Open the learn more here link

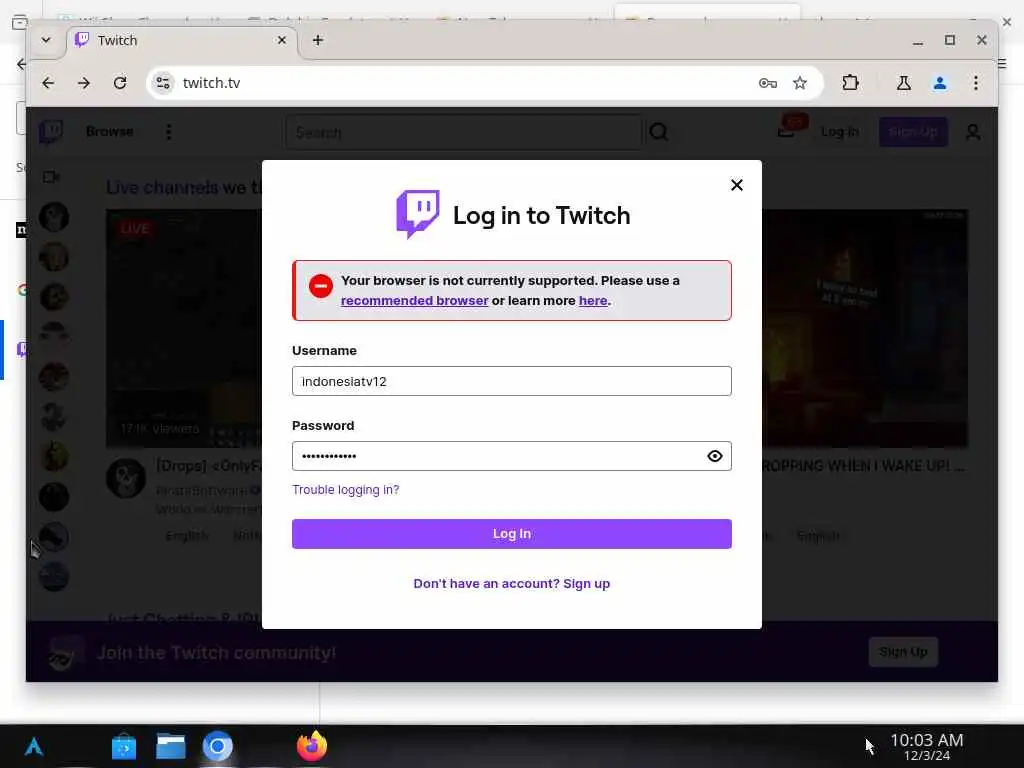(593, 300)
